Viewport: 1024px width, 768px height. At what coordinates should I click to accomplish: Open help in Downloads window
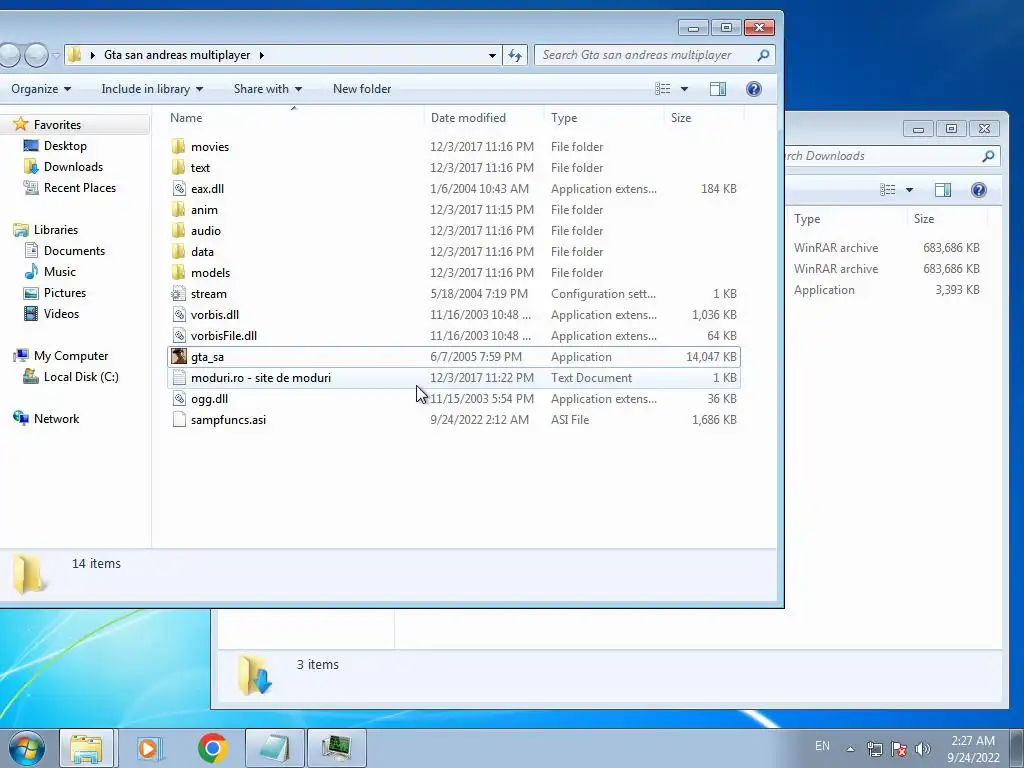pos(978,190)
